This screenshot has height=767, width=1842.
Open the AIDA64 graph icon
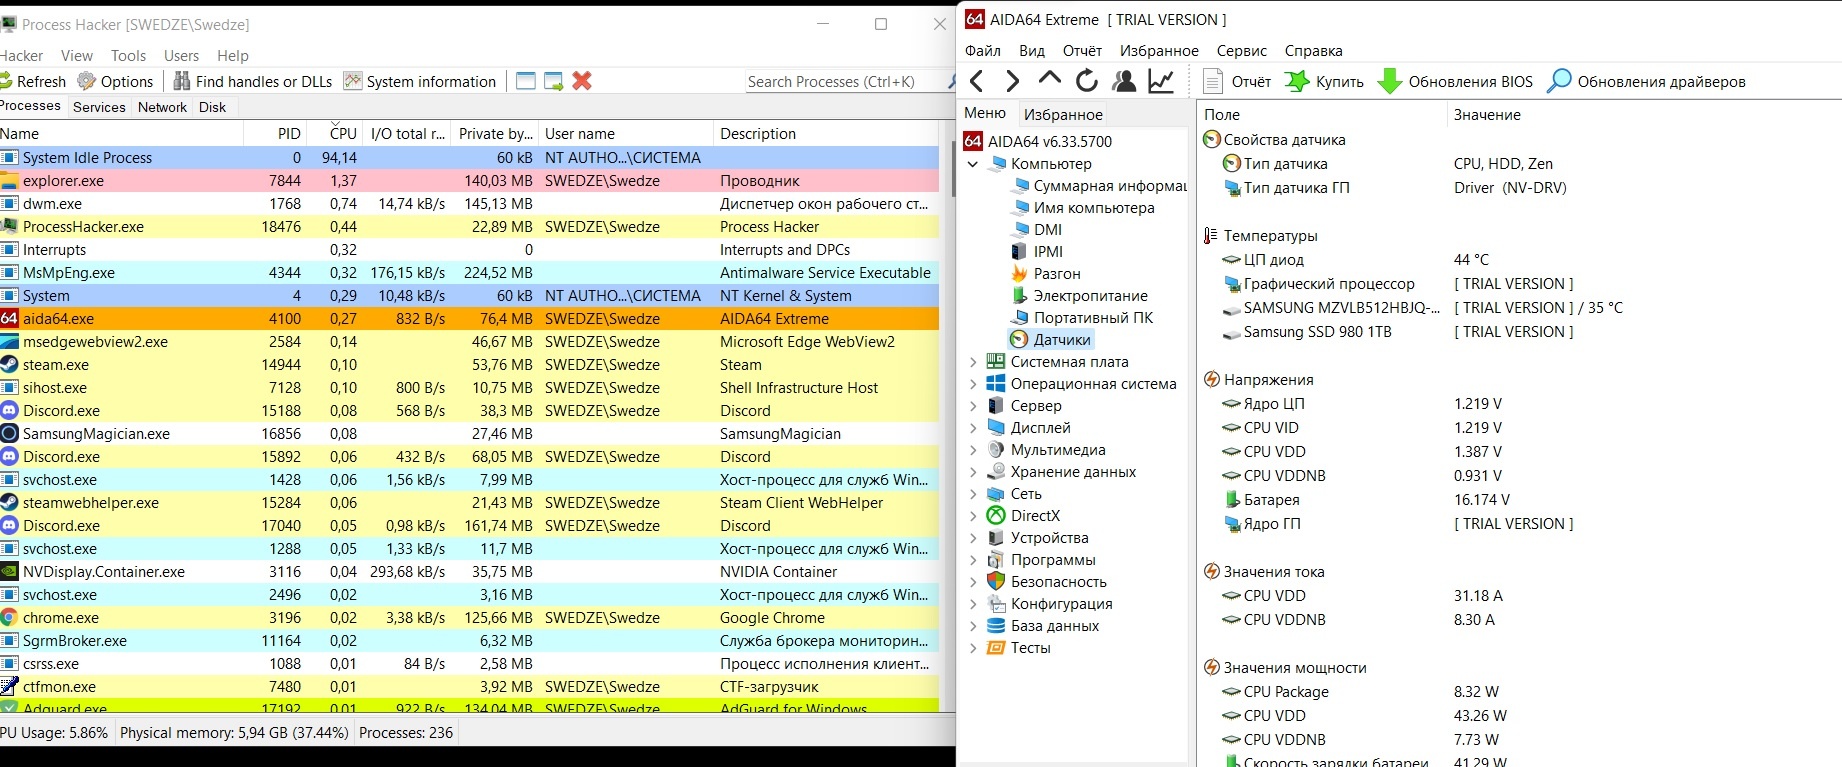[x=1161, y=81]
